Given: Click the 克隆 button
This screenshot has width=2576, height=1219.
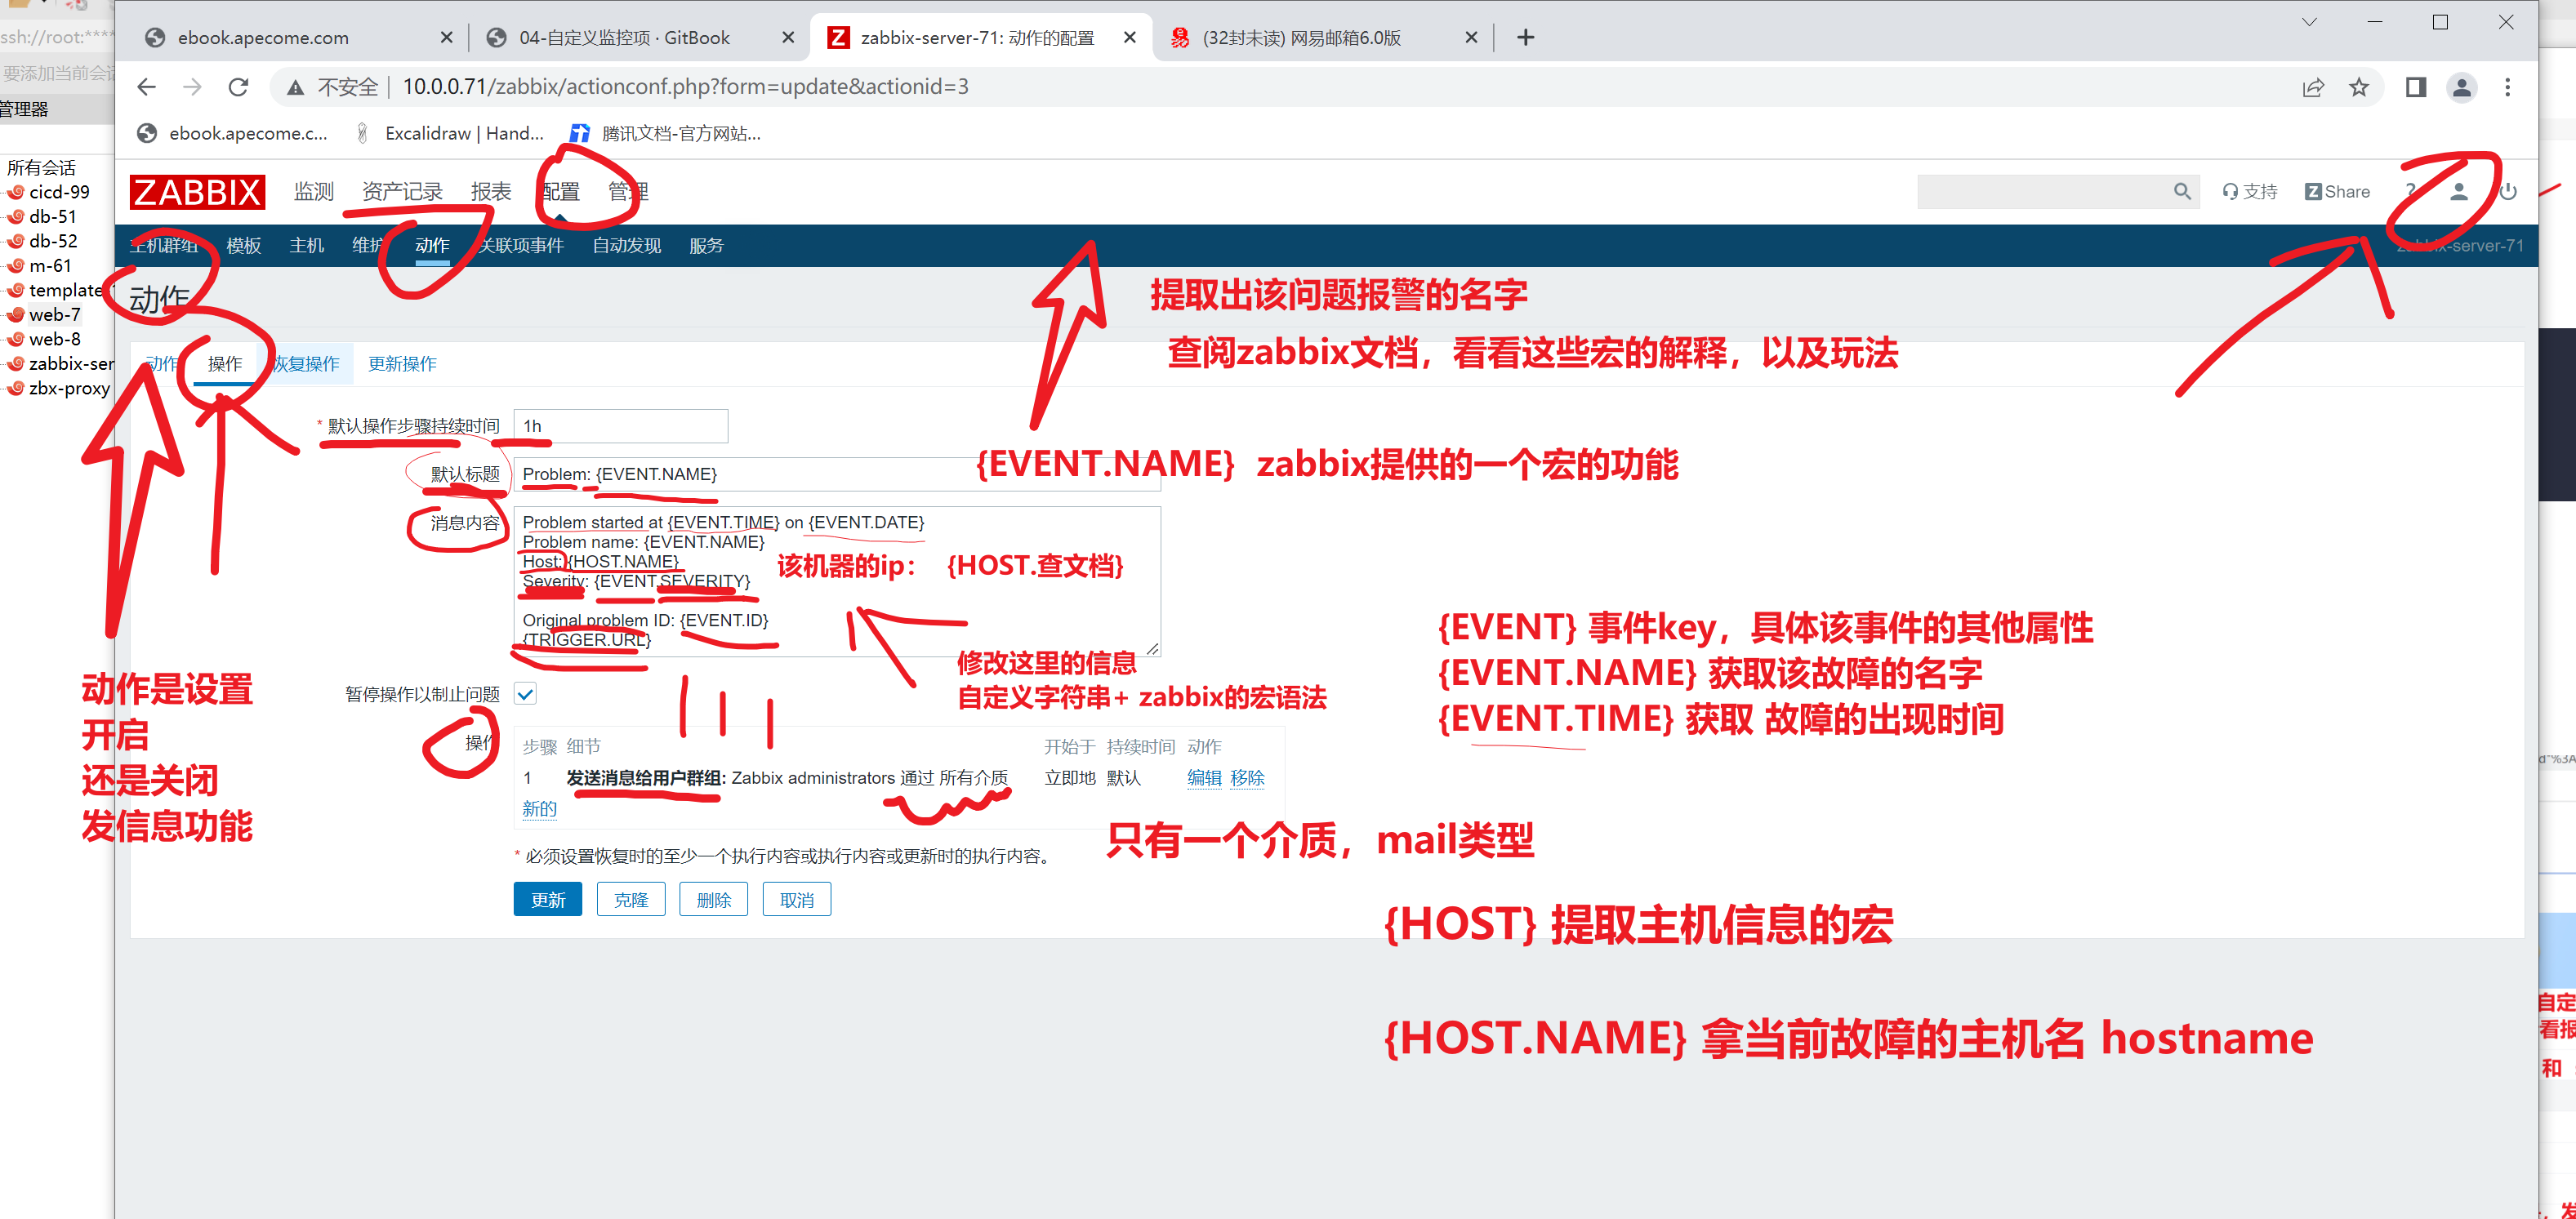Looking at the screenshot, I should [630, 899].
